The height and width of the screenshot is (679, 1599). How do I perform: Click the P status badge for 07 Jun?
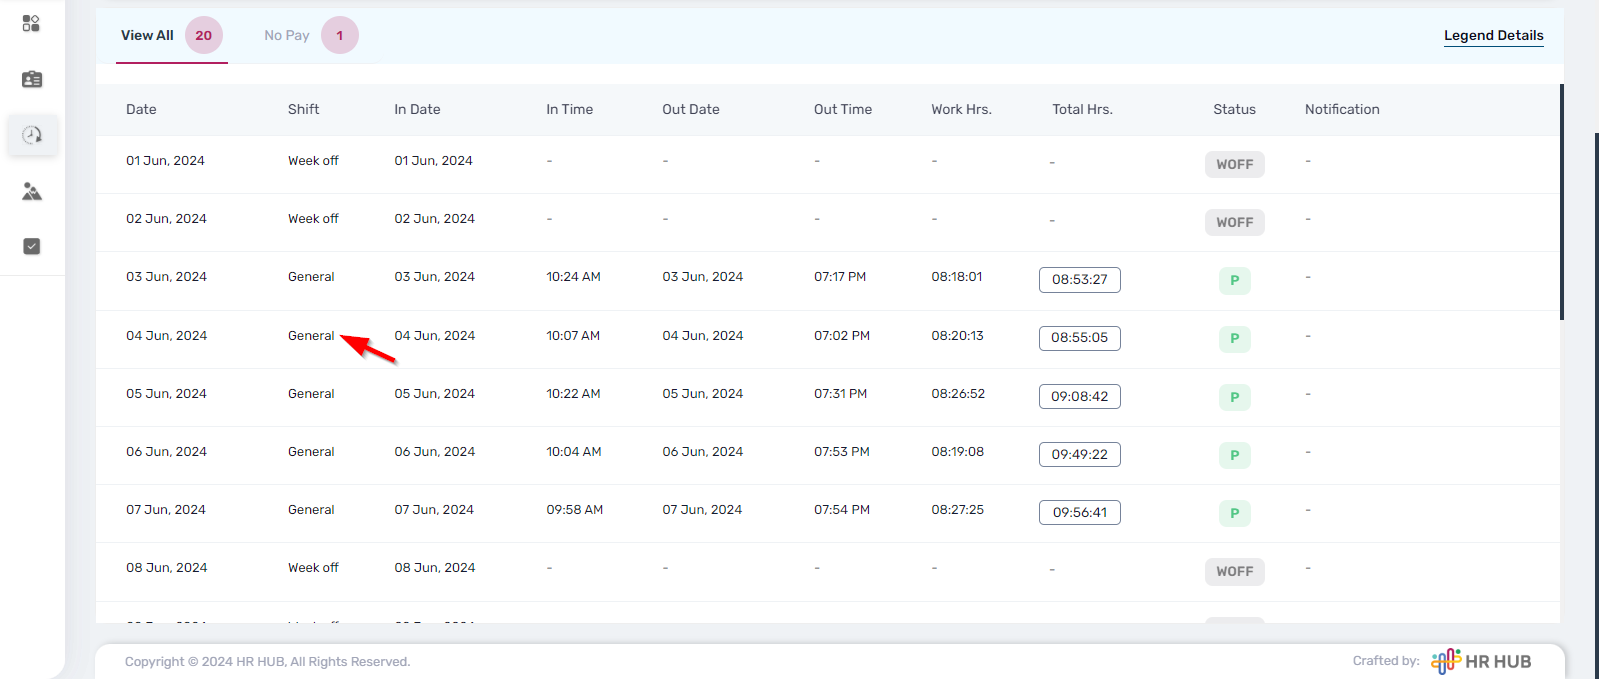[x=1234, y=513]
